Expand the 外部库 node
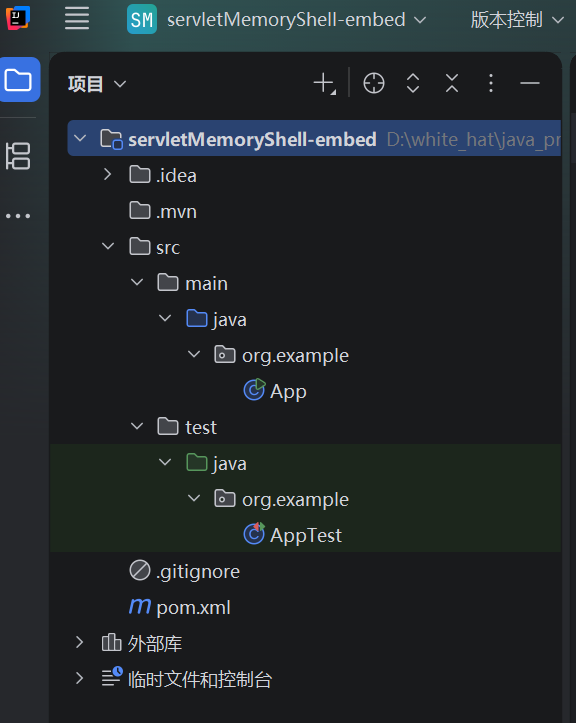 click(79, 642)
